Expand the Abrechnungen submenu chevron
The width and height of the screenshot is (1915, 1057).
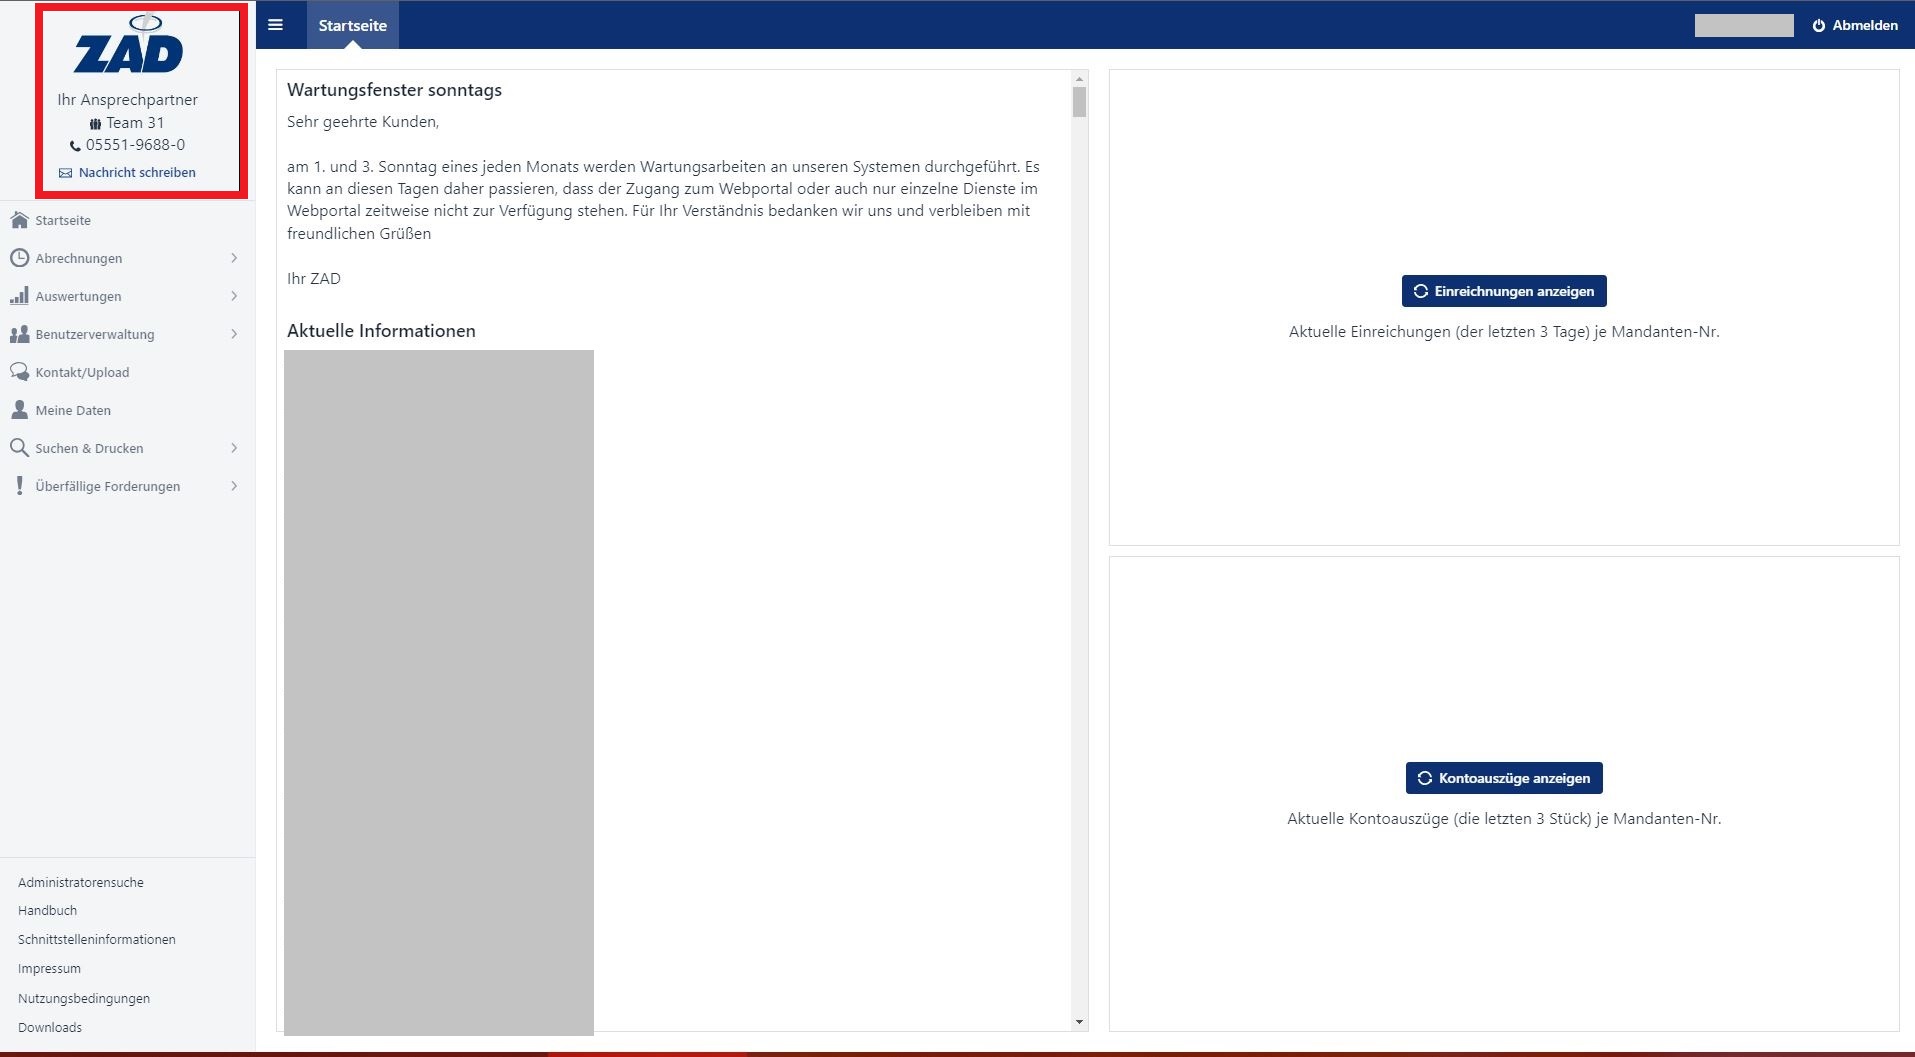pyautogui.click(x=234, y=258)
